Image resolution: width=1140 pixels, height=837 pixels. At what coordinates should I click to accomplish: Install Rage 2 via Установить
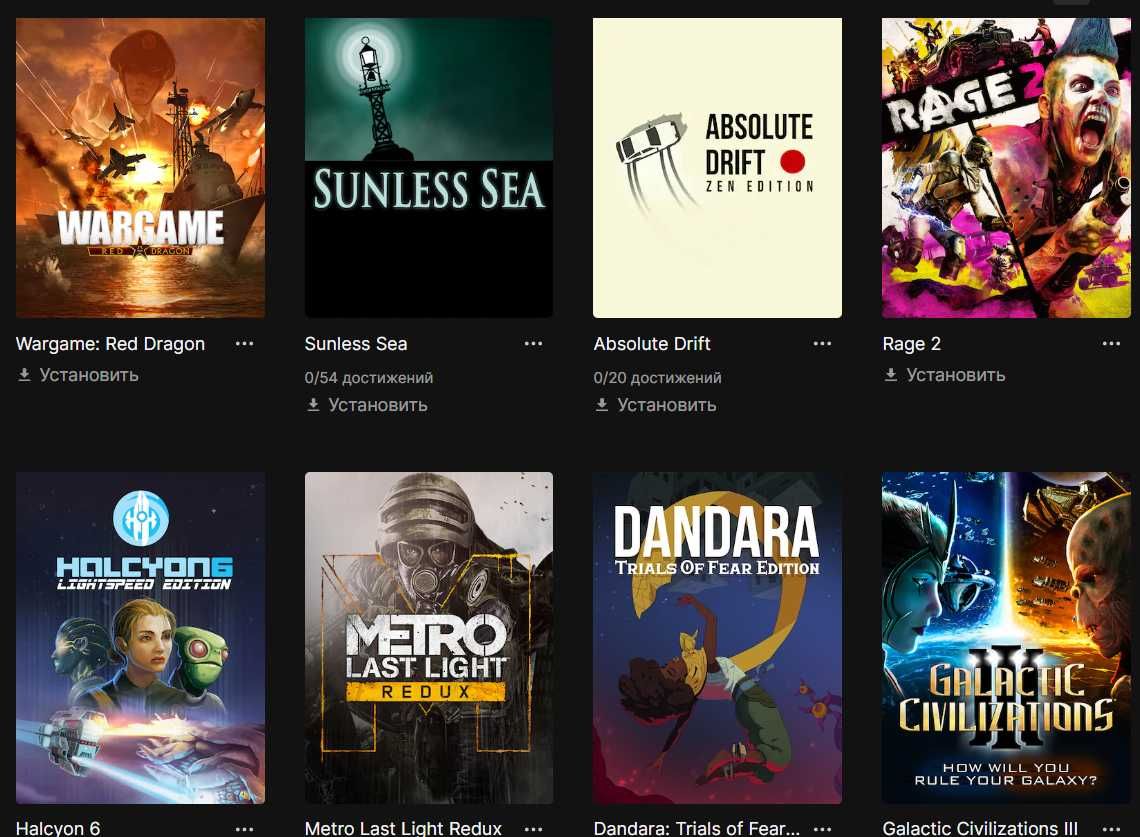tap(955, 375)
